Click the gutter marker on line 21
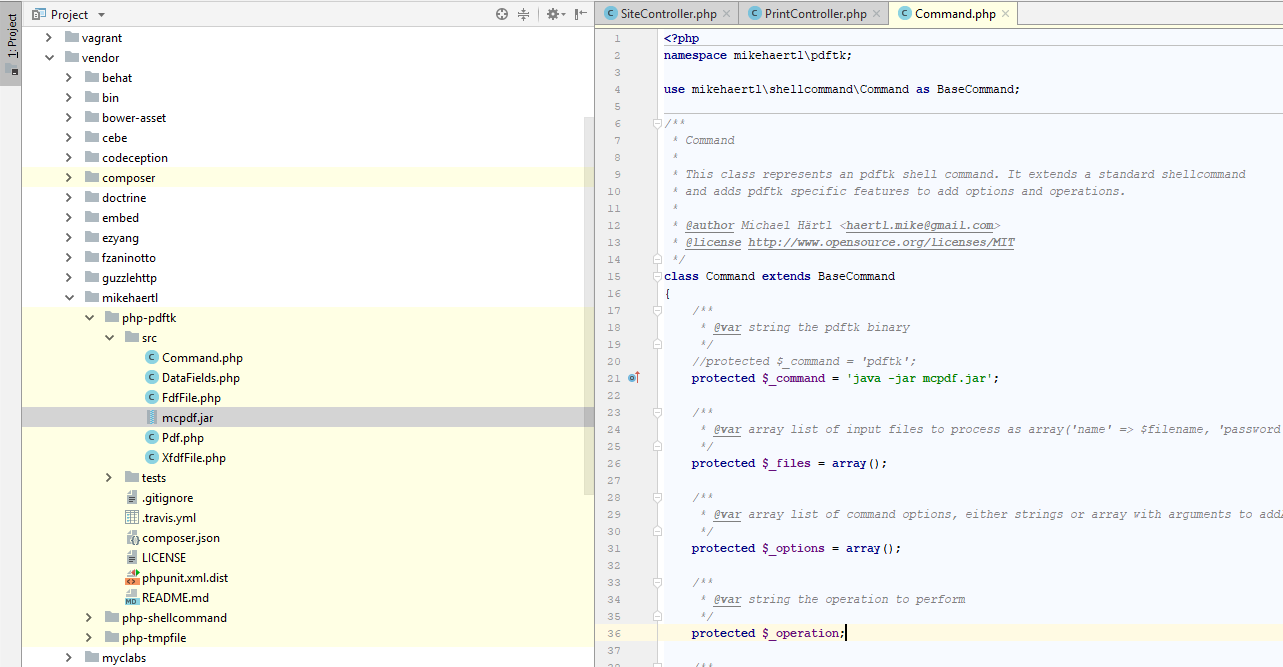This screenshot has width=1283, height=667. pos(633,378)
